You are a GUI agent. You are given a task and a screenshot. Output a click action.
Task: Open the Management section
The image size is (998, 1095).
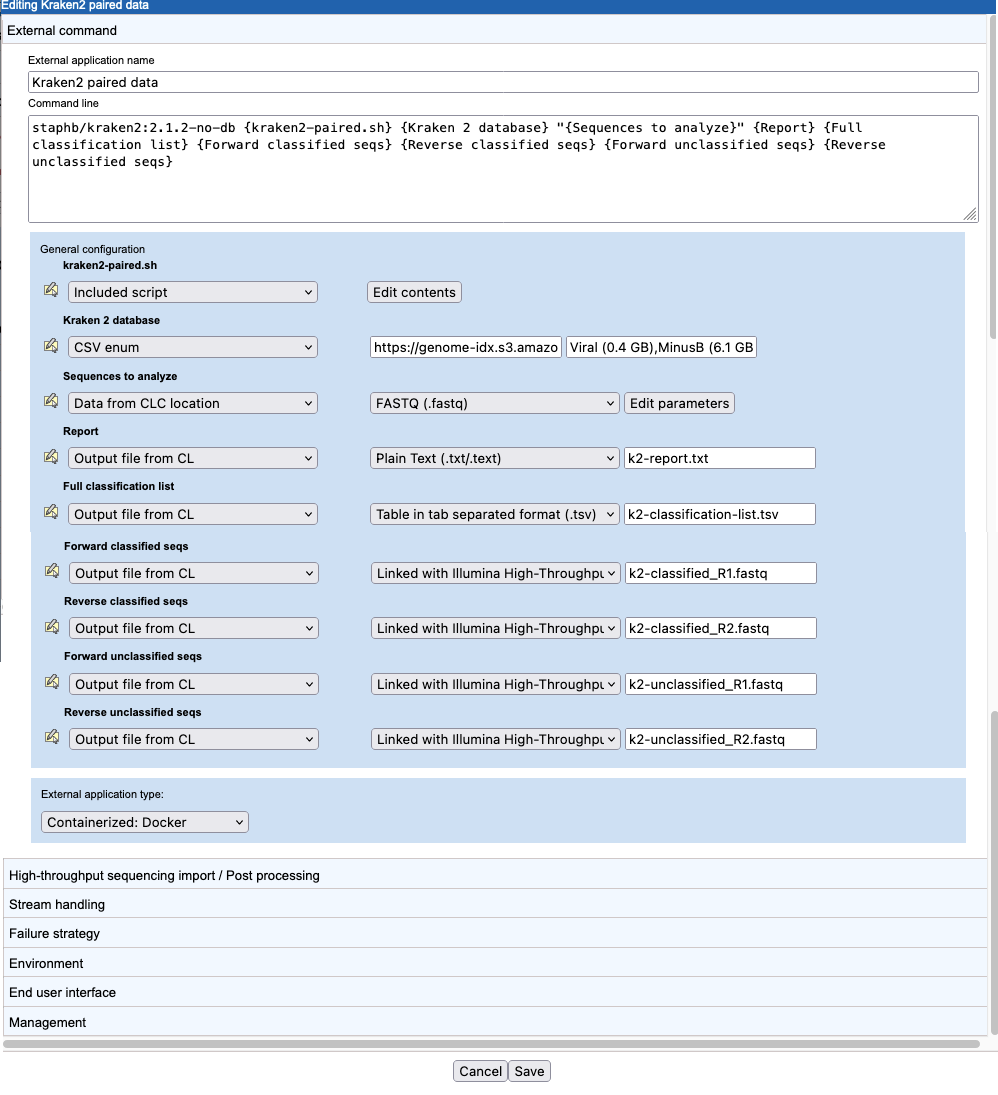(x=47, y=1022)
